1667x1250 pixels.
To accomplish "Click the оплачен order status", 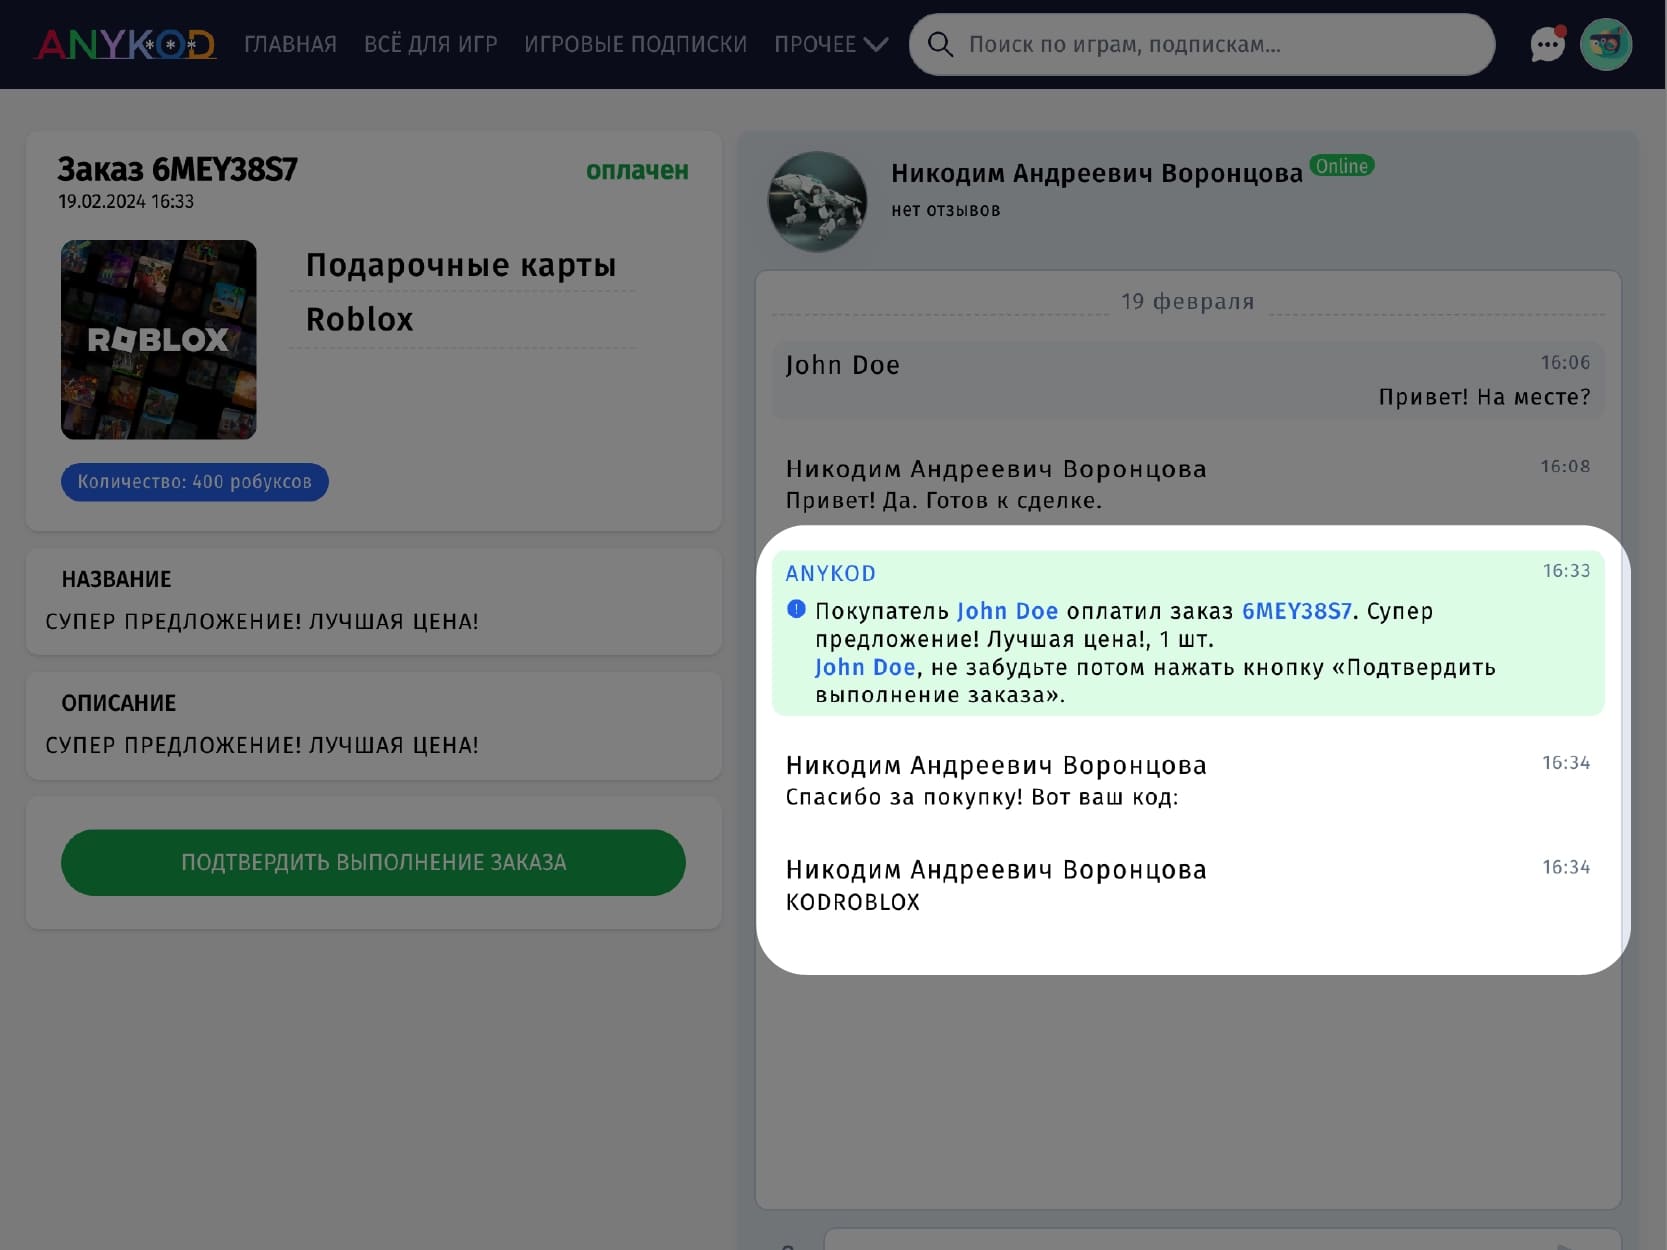I will (637, 171).
